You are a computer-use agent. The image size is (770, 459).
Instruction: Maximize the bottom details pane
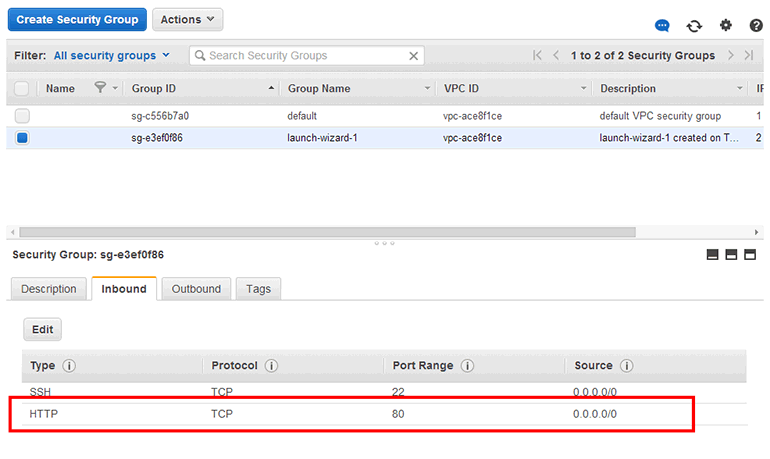point(750,255)
